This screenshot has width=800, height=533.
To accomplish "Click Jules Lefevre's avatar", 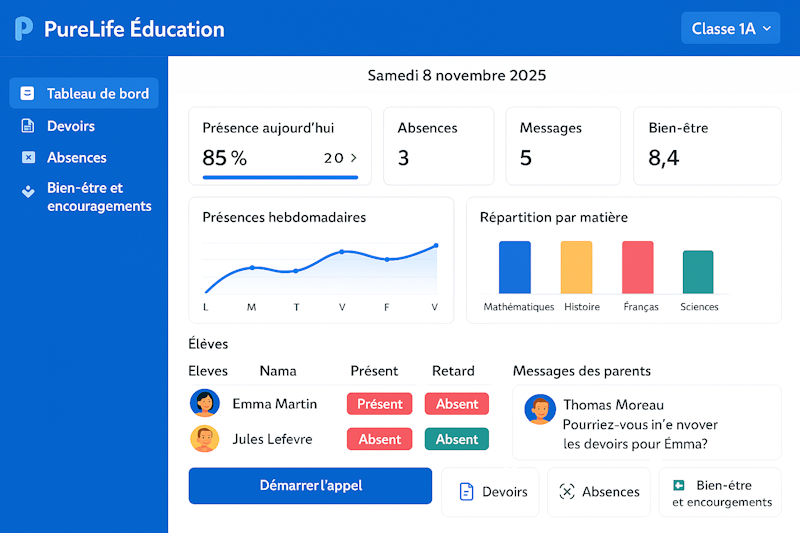I will pyautogui.click(x=204, y=439).
